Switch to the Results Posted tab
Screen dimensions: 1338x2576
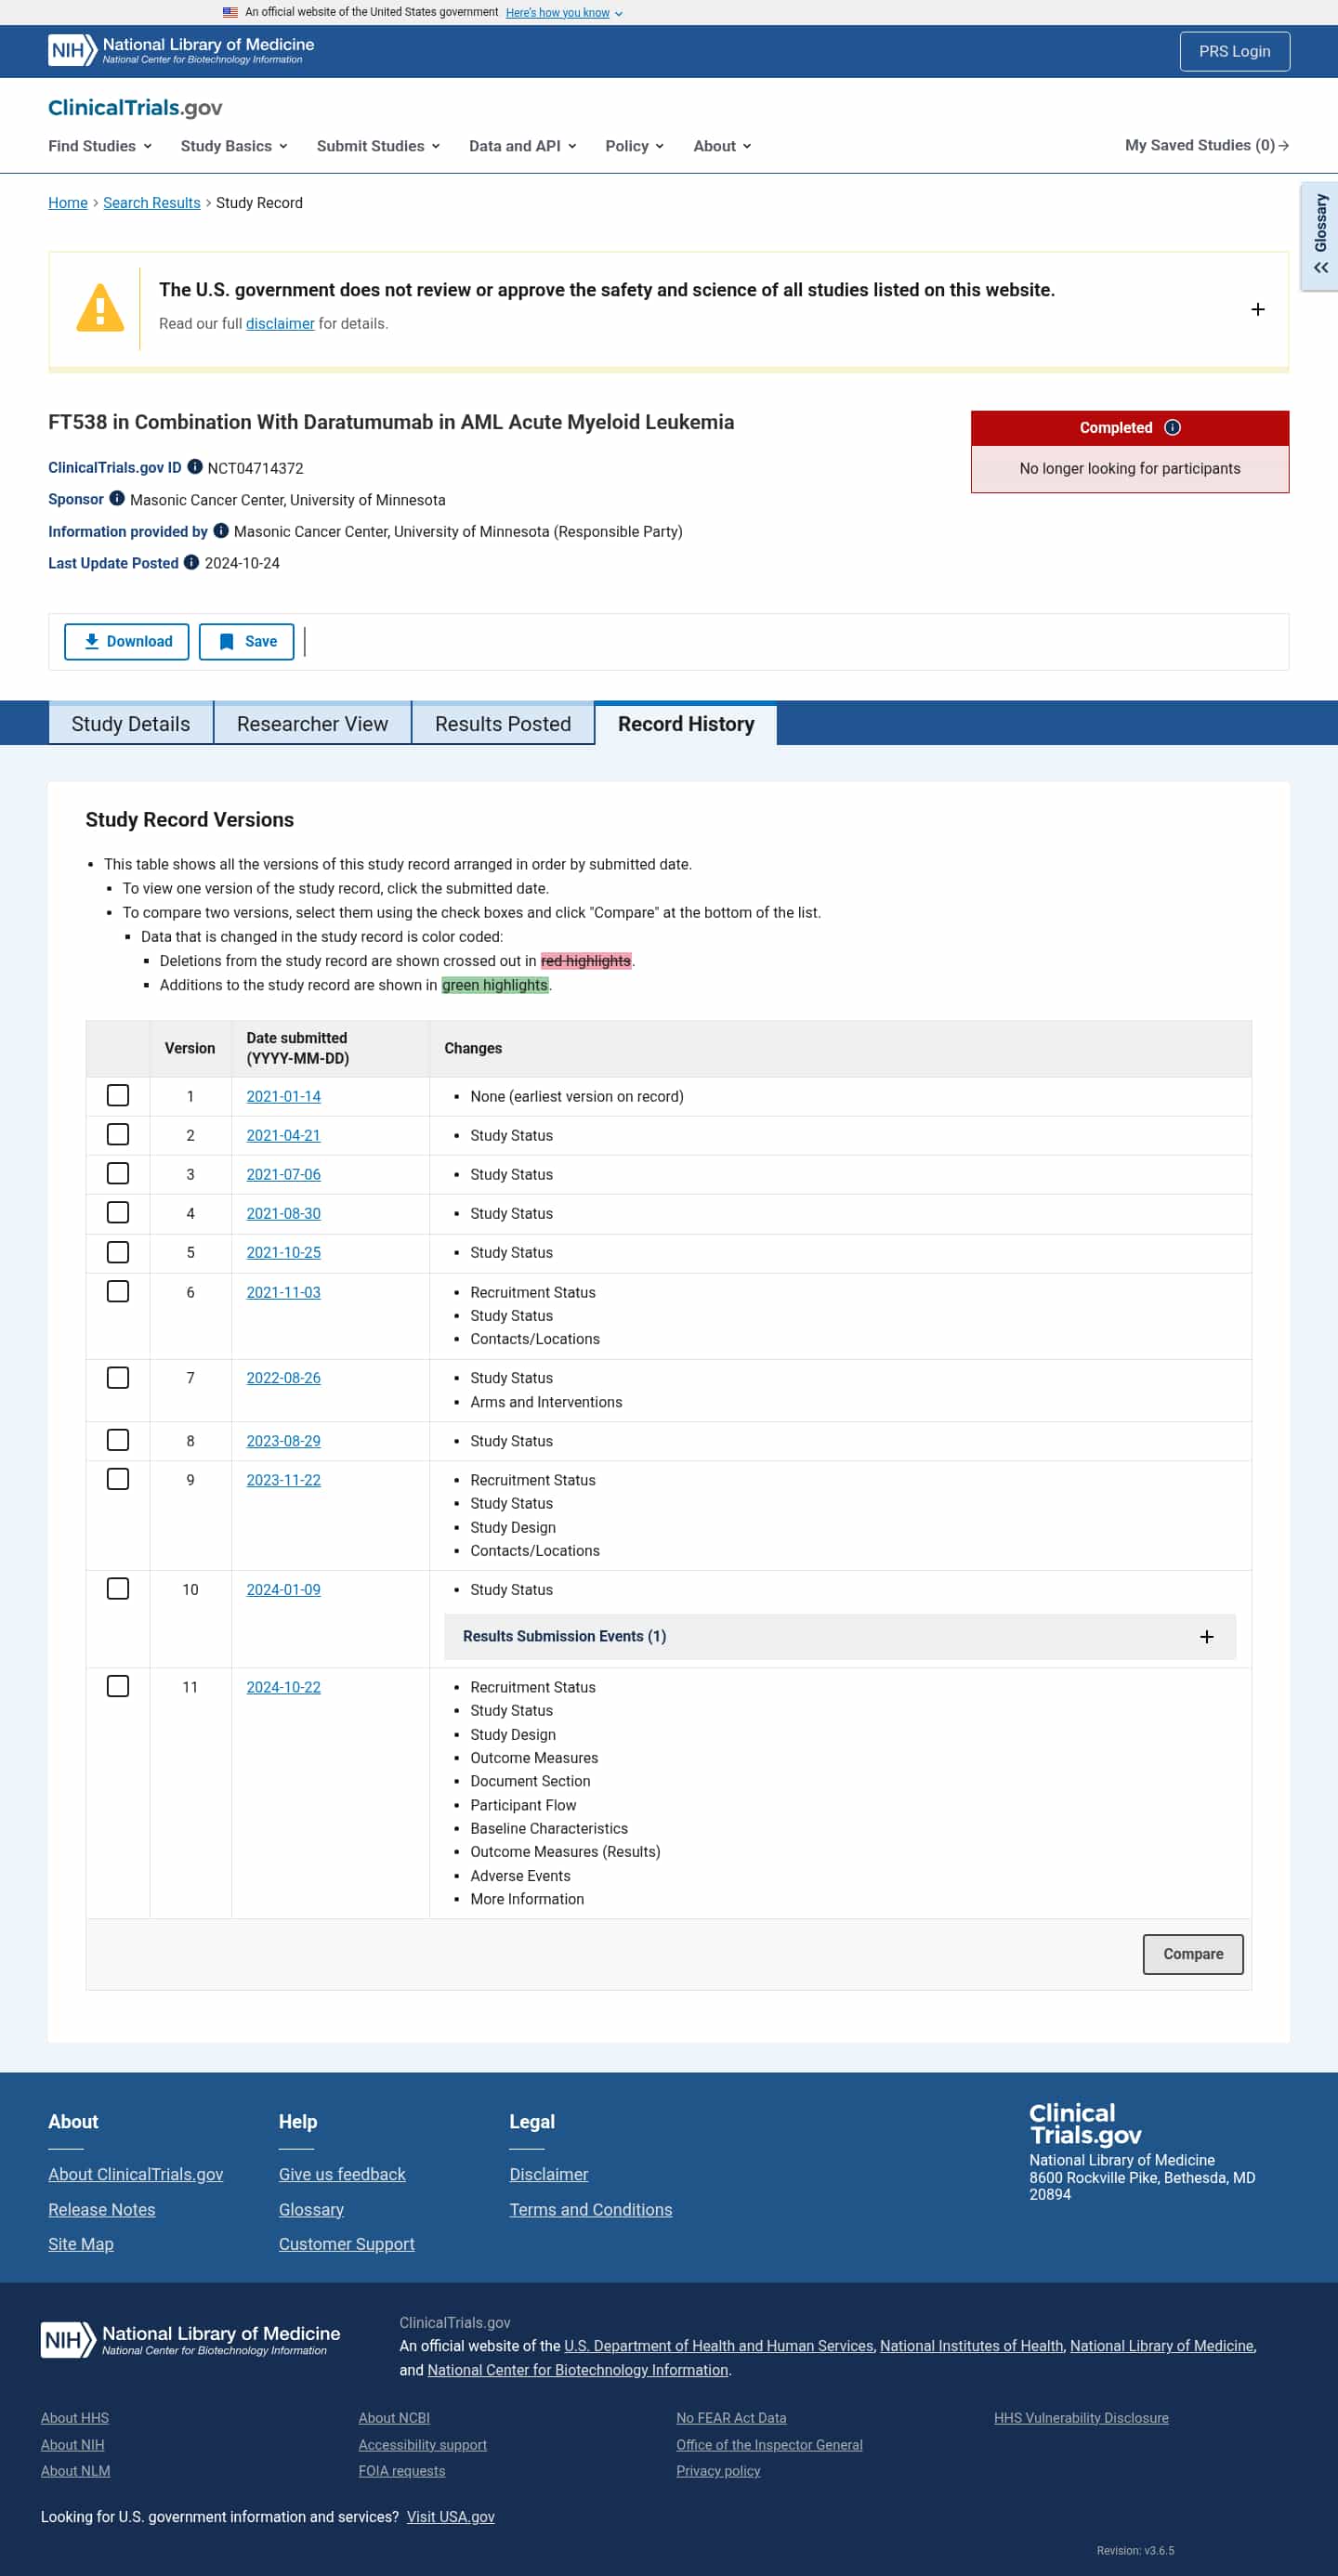[503, 724]
